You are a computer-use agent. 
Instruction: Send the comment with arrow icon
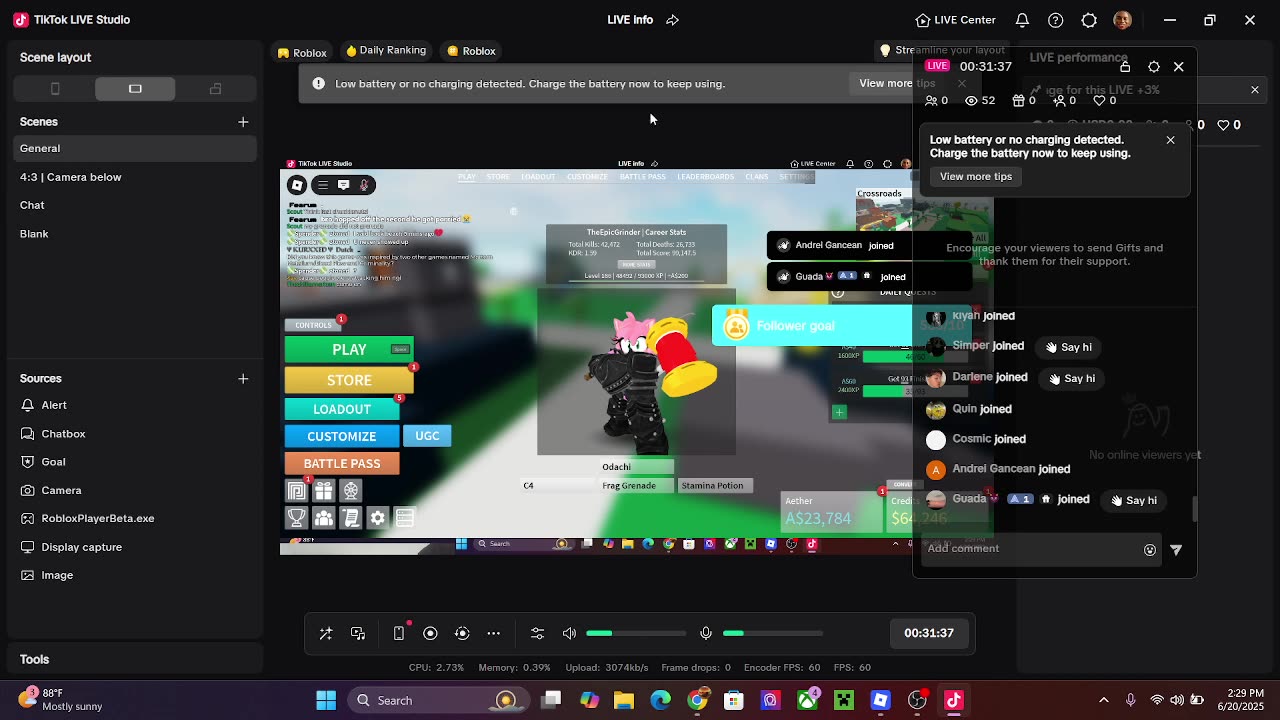pyautogui.click(x=1176, y=550)
